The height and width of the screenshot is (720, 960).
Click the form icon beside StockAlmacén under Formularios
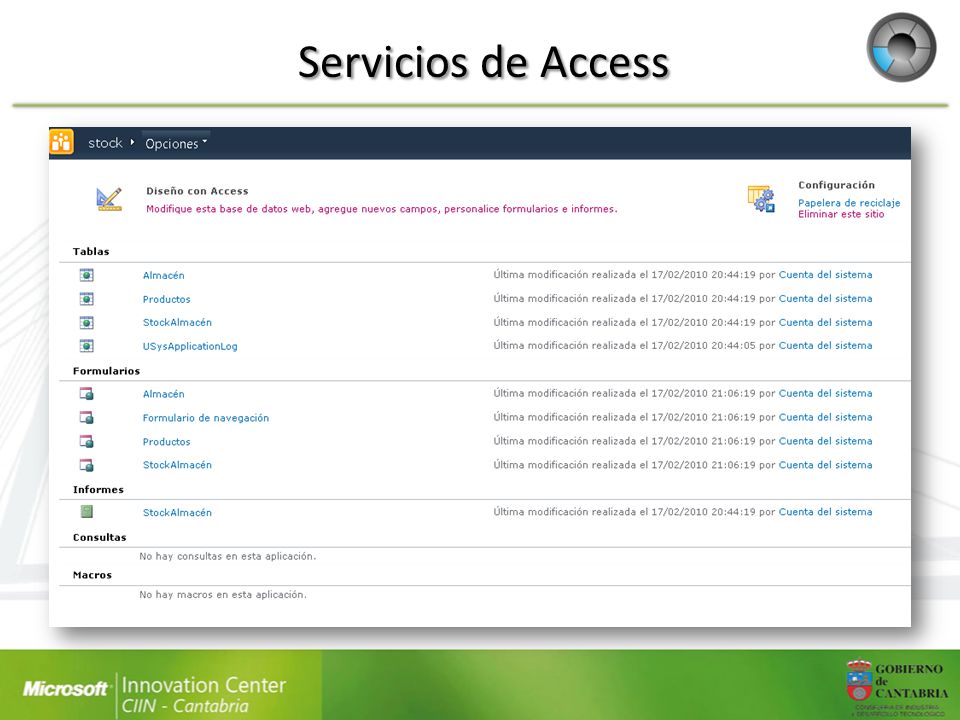[x=86, y=465]
